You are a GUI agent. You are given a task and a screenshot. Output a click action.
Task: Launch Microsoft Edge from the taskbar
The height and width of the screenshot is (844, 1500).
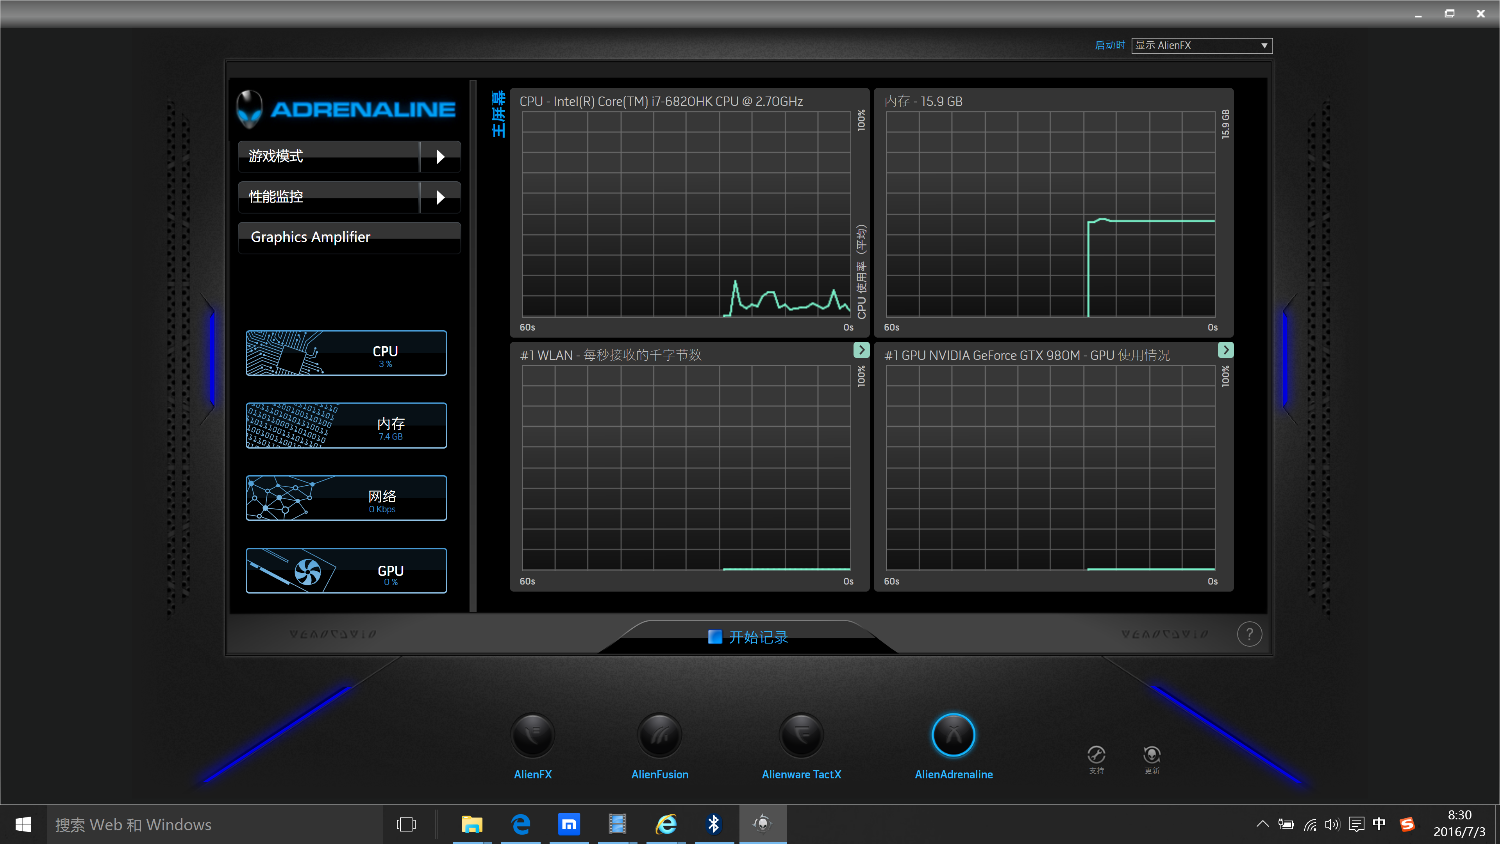pos(520,824)
